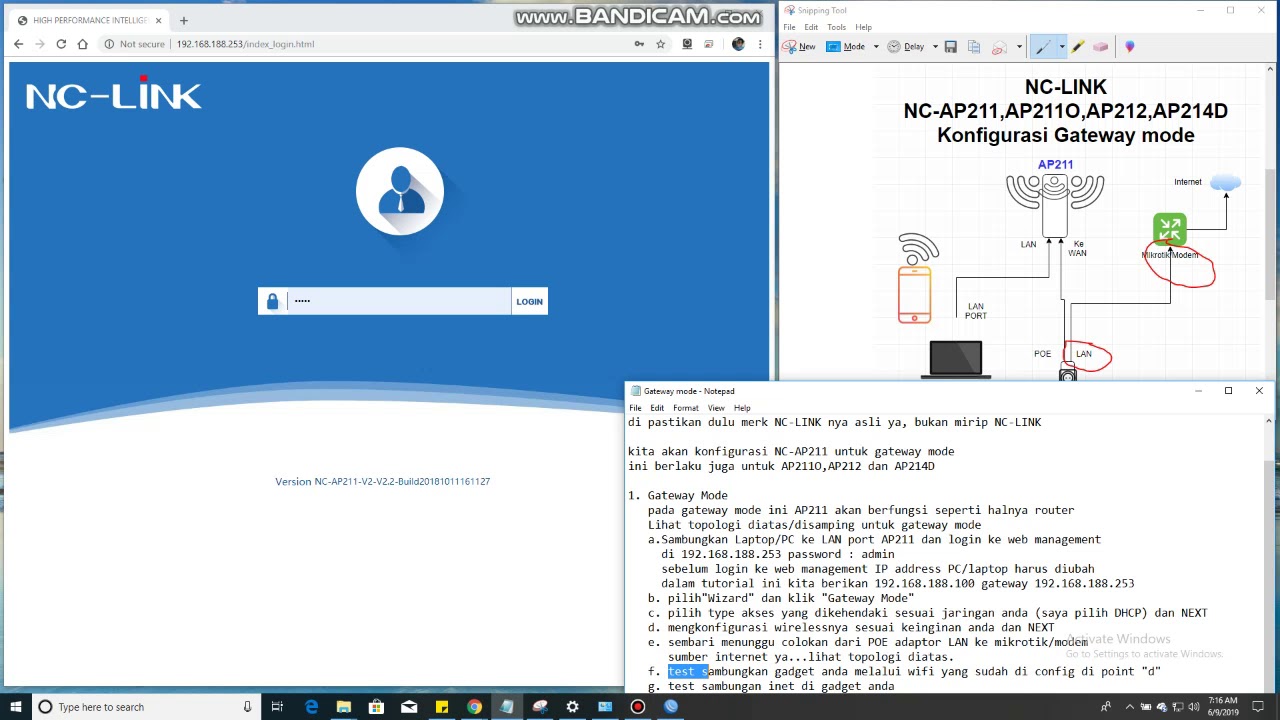Screen dimensions: 1280x720
Task: Bookmark this page with star icon
Action: point(660,44)
